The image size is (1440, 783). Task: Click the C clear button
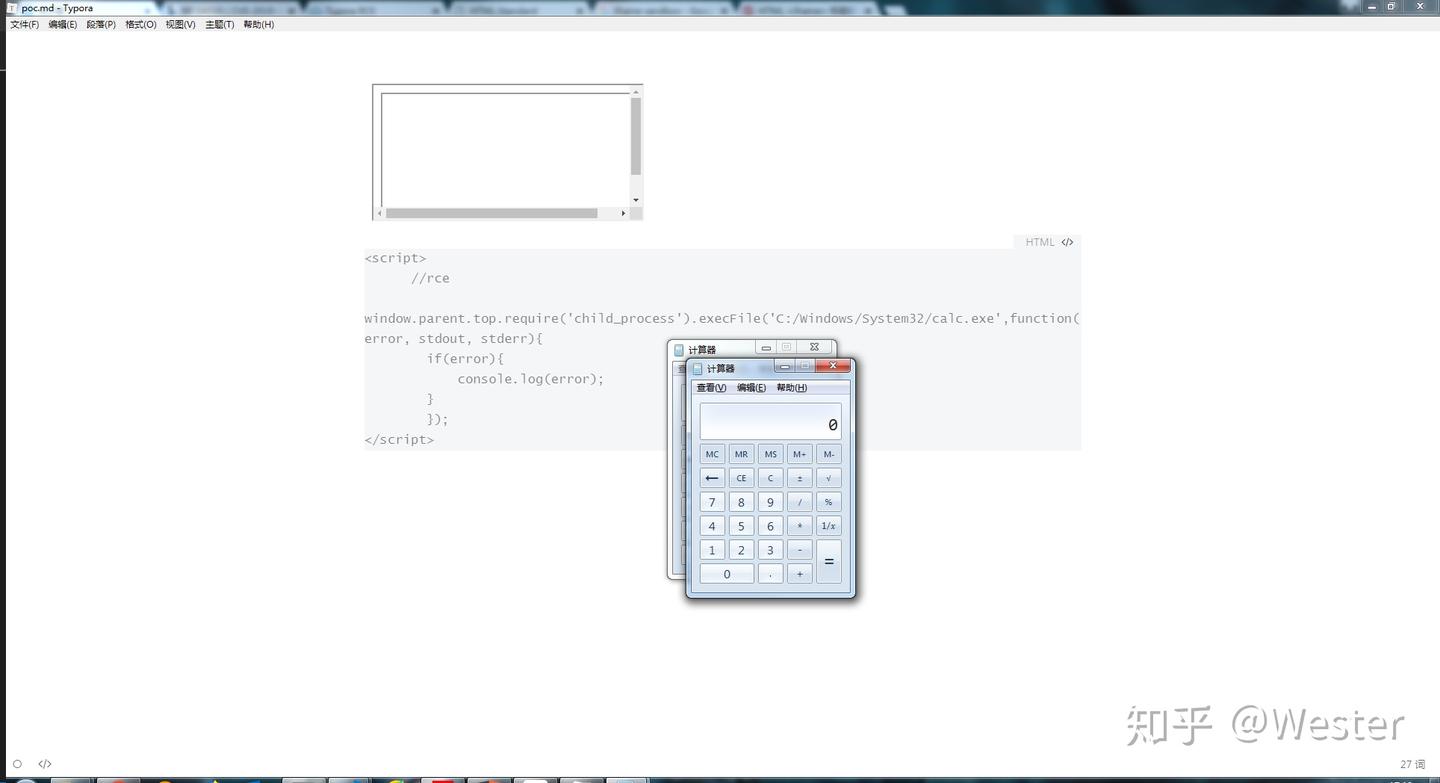point(770,478)
